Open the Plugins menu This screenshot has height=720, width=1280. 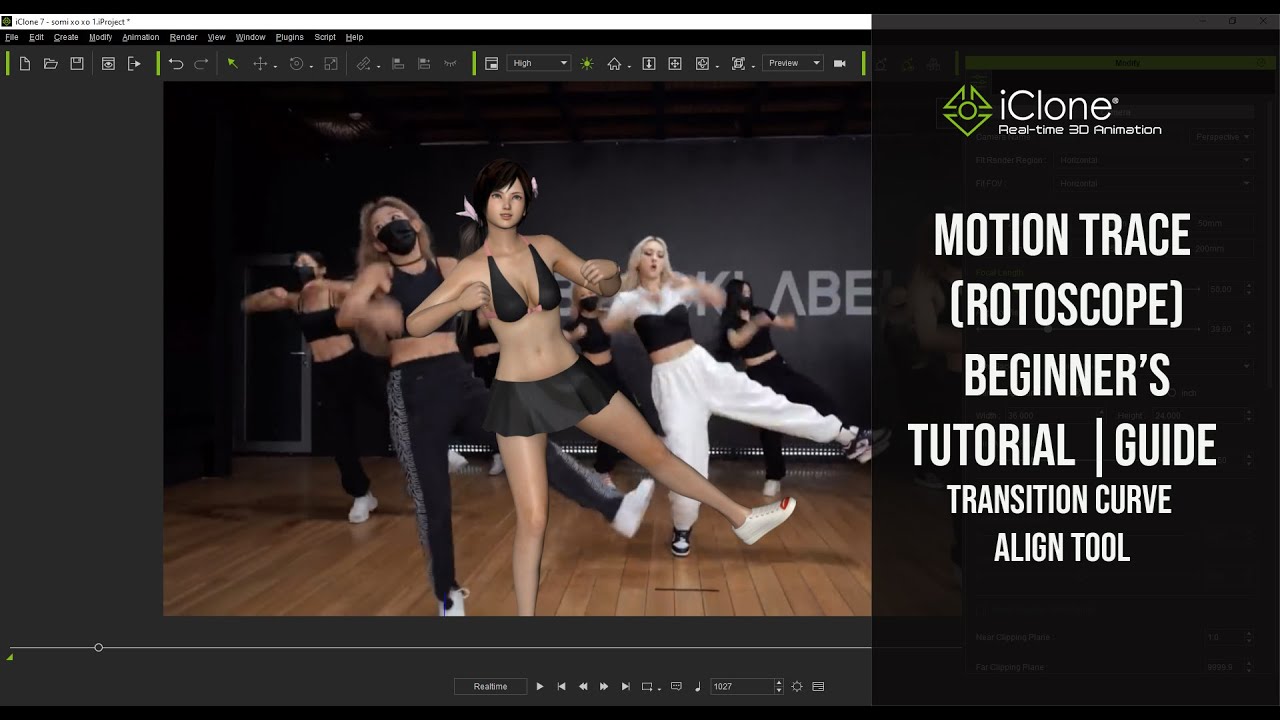point(290,37)
